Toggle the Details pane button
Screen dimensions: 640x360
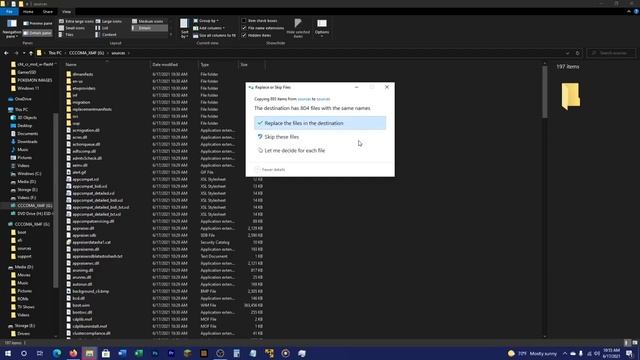[38, 33]
